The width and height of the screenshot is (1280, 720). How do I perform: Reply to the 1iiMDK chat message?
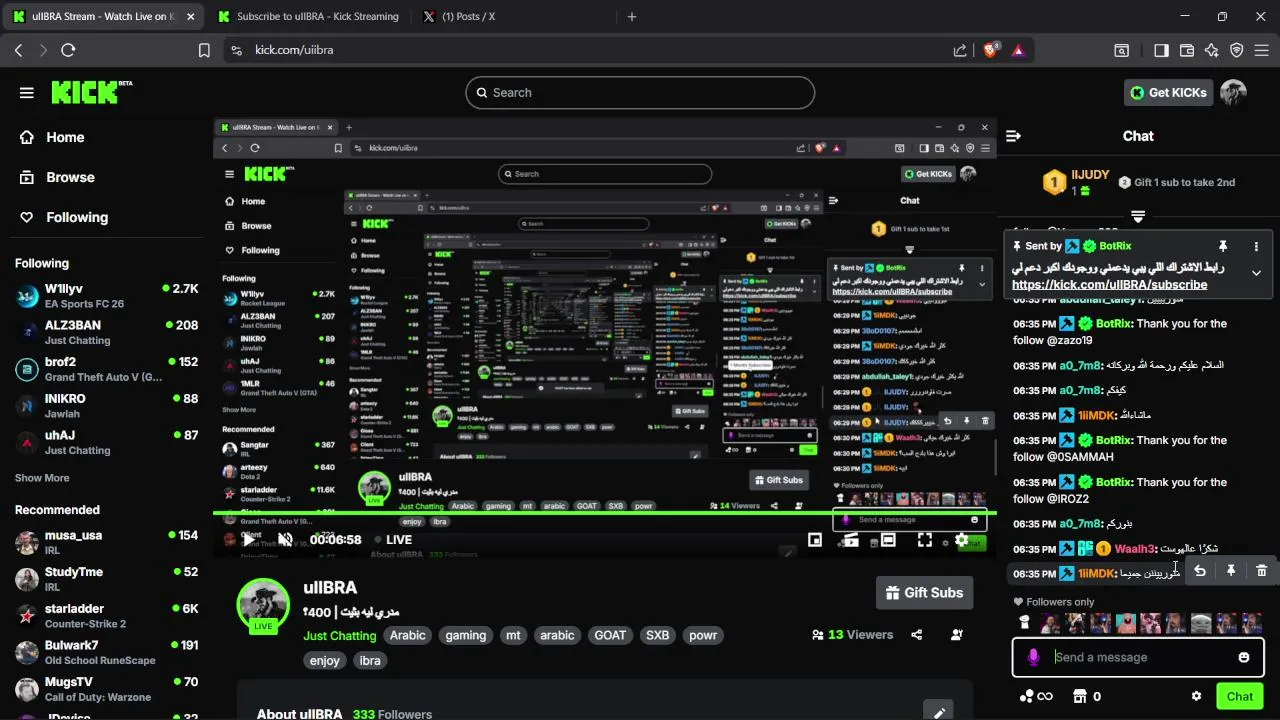coord(1199,570)
